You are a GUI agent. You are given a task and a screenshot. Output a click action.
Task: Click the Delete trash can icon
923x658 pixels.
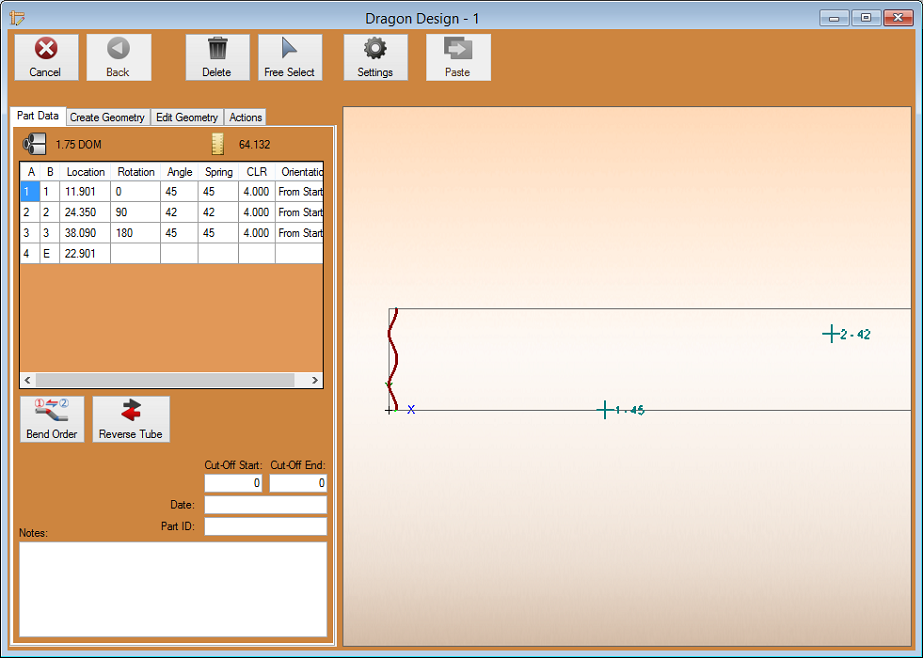point(217,48)
